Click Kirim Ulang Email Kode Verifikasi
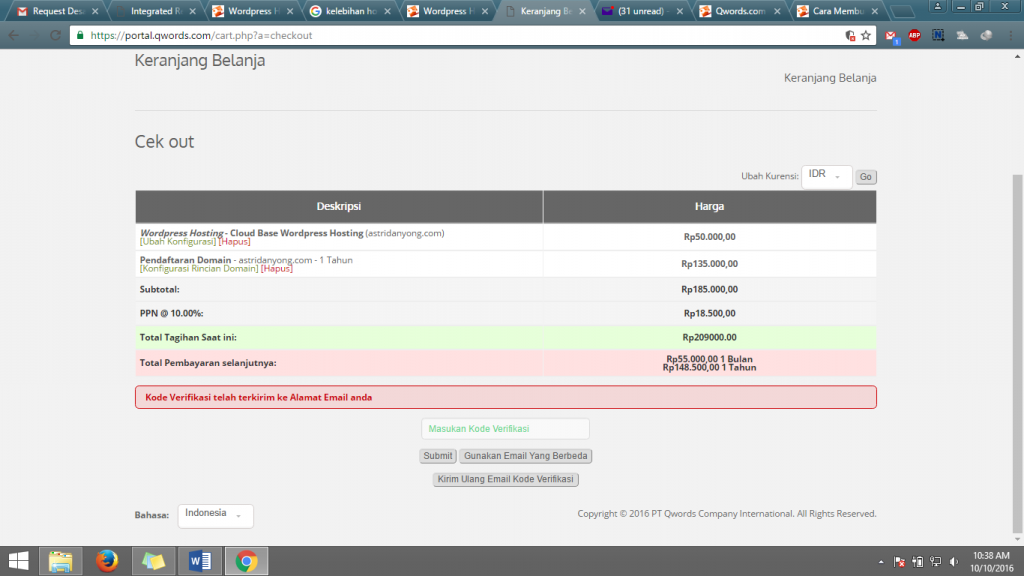Image resolution: width=1024 pixels, height=576 pixels. click(506, 480)
